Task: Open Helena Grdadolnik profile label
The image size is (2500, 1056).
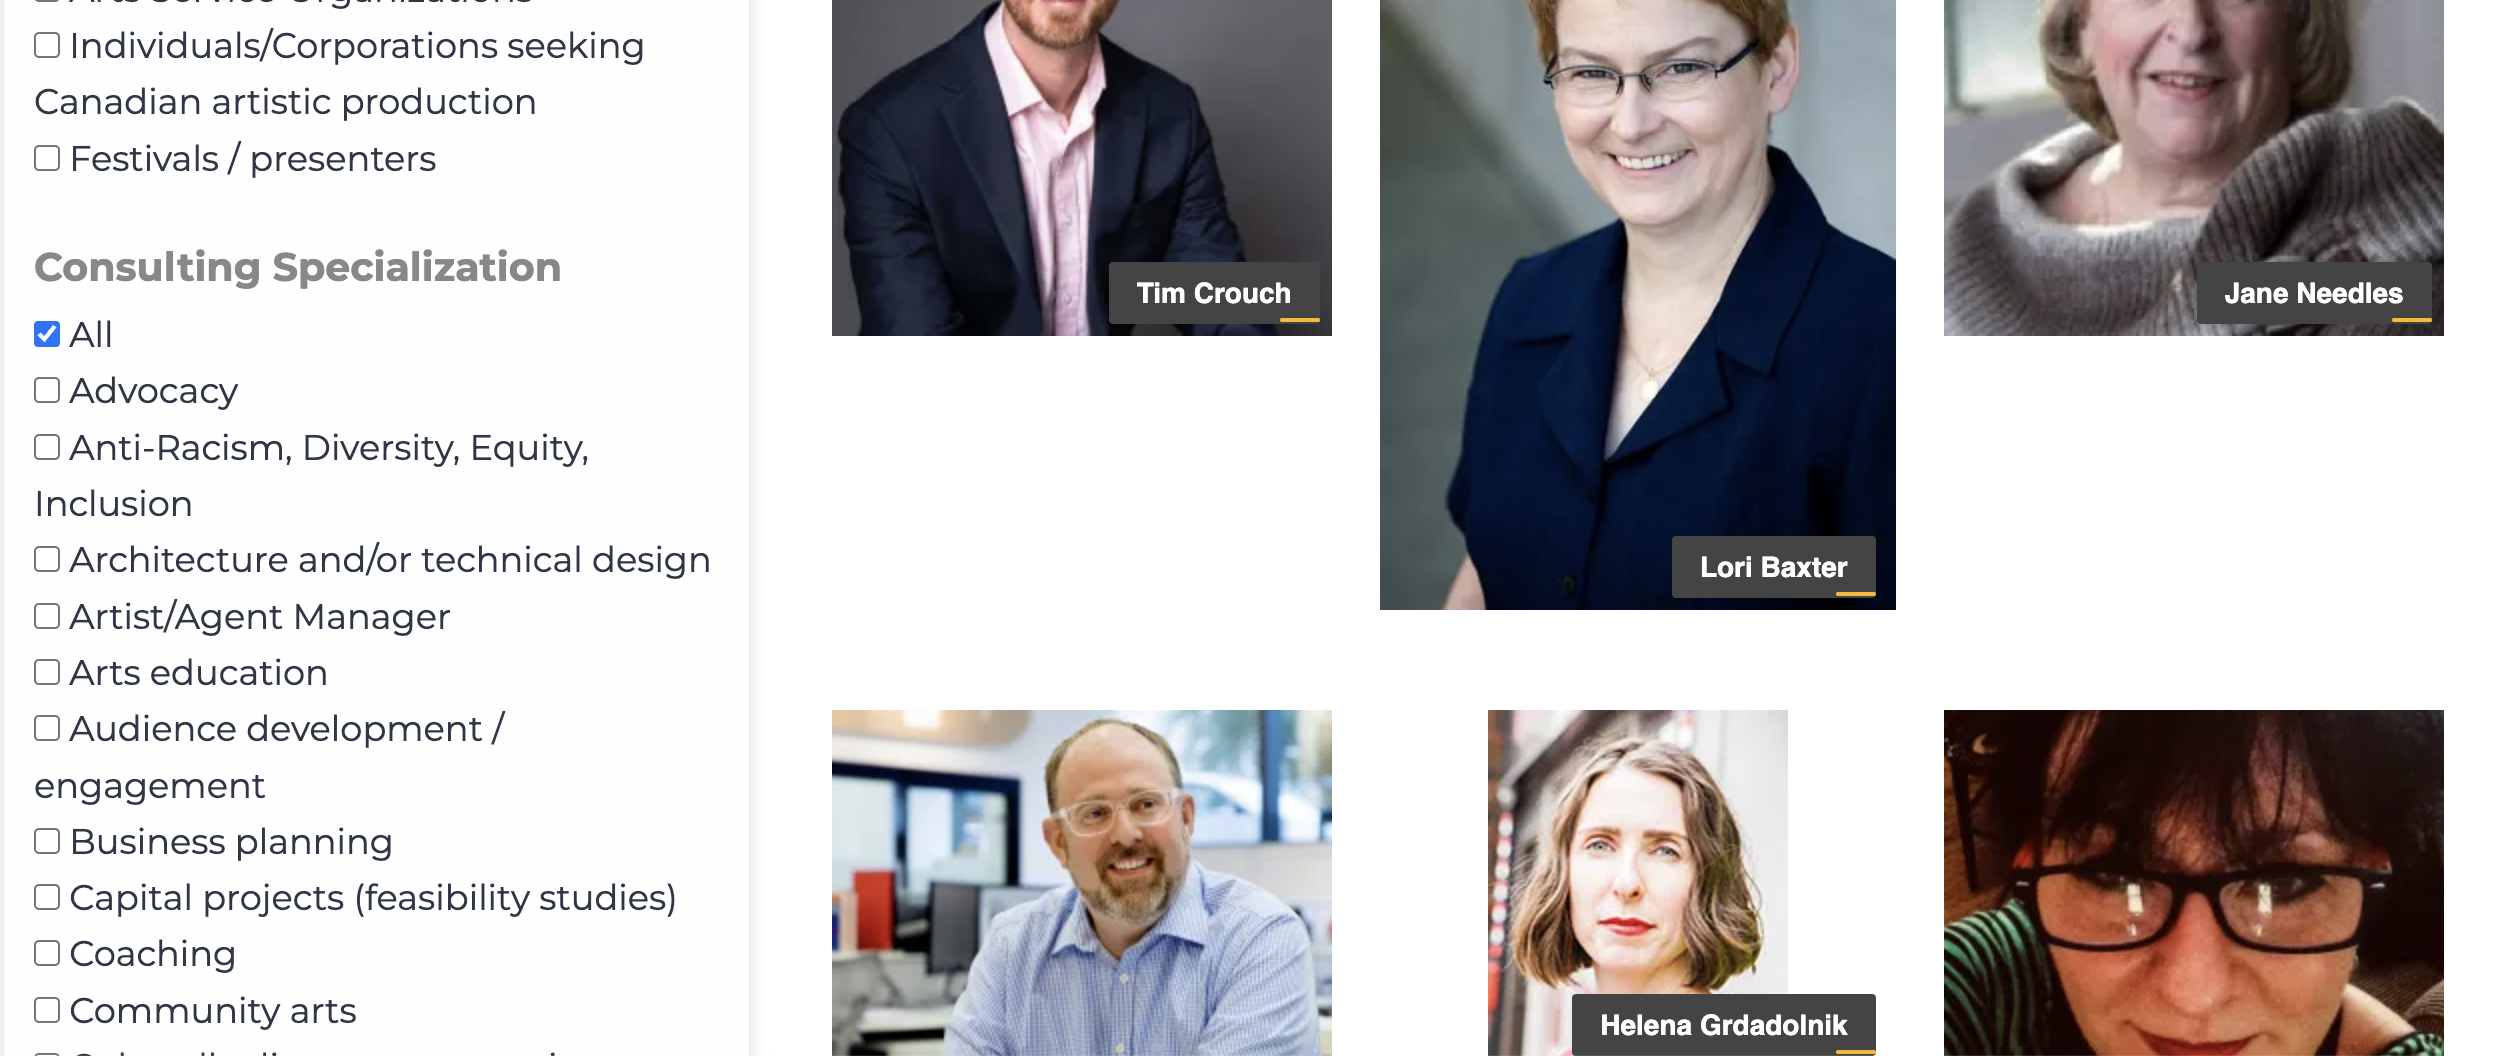Action: pyautogui.click(x=1723, y=1025)
